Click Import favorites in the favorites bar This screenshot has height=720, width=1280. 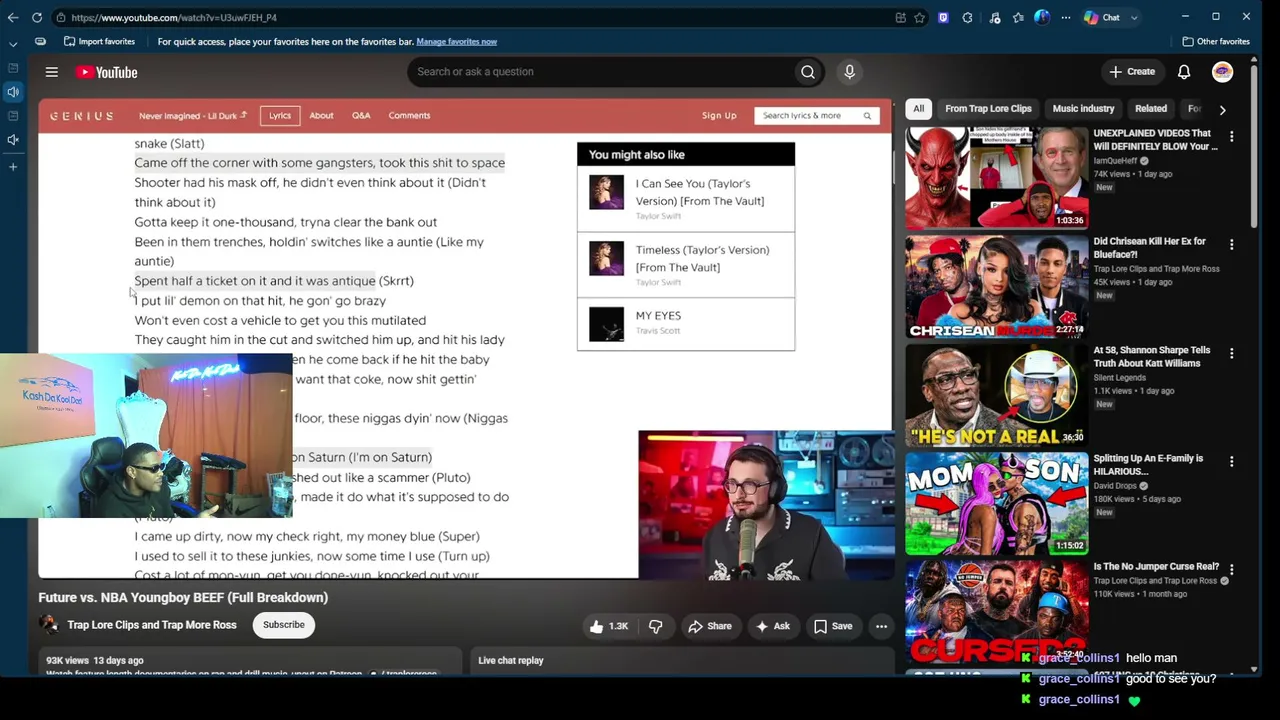(x=99, y=42)
